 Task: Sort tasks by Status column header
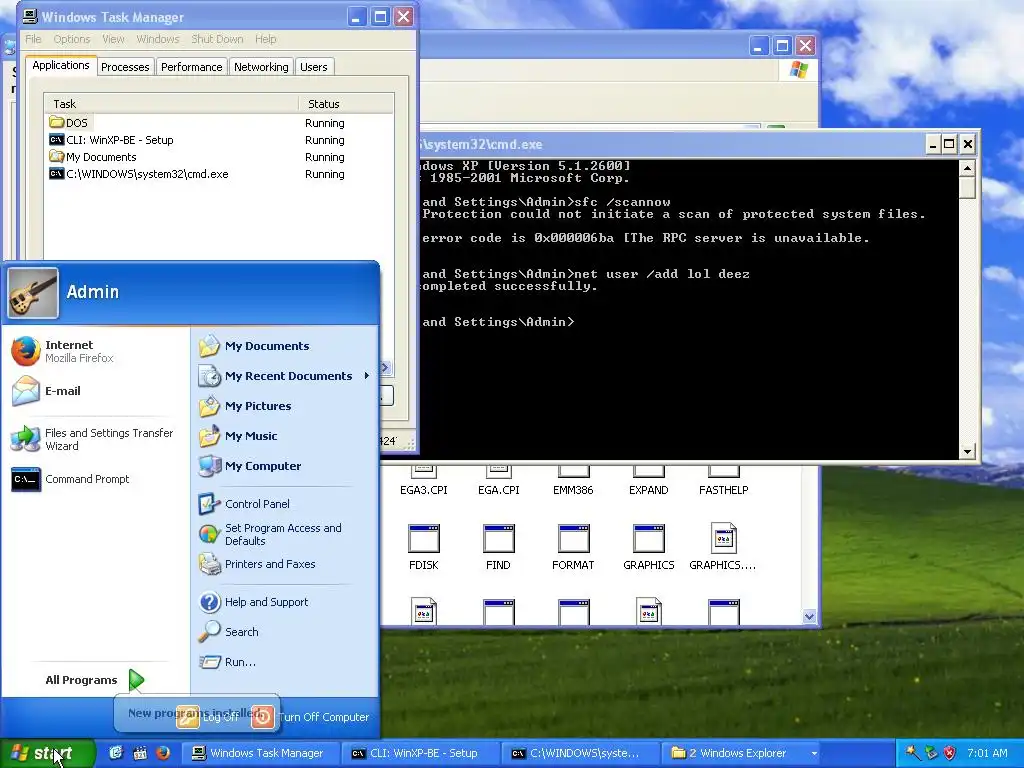(x=346, y=104)
